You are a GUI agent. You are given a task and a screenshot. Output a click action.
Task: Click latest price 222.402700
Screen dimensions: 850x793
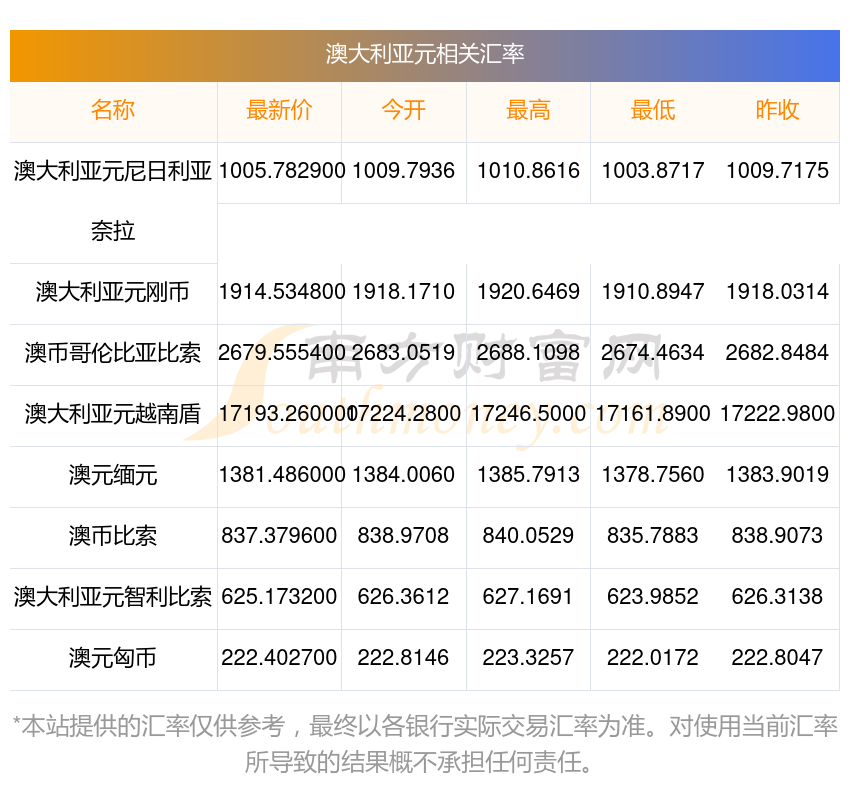[x=279, y=657]
